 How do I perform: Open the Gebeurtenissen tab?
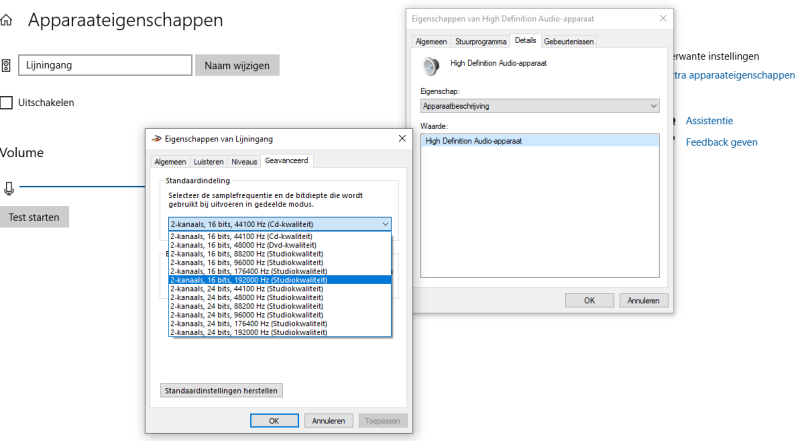point(568,41)
